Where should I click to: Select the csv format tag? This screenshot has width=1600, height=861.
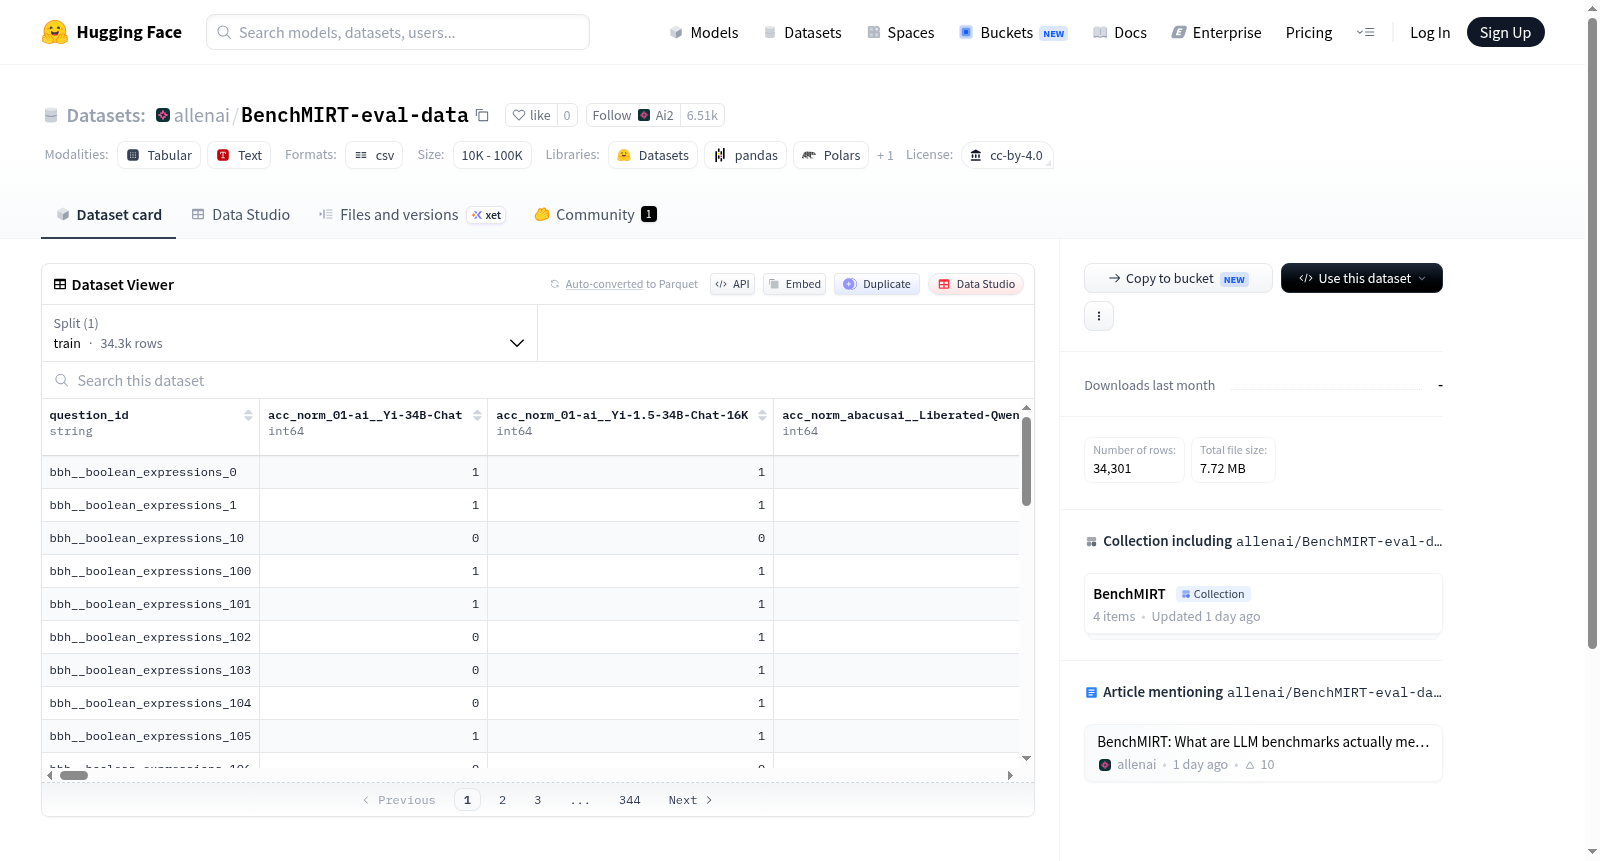pos(374,155)
